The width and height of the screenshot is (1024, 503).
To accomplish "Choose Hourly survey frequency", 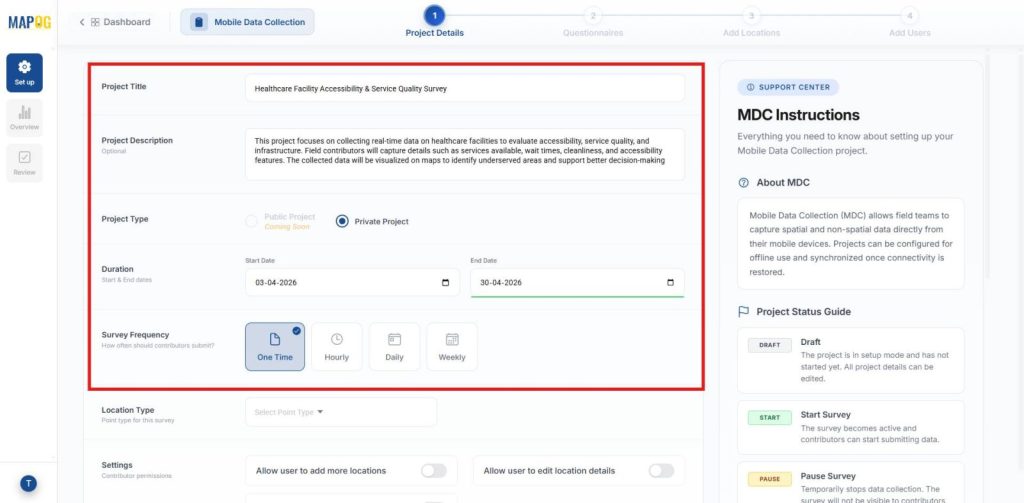I will [336, 347].
